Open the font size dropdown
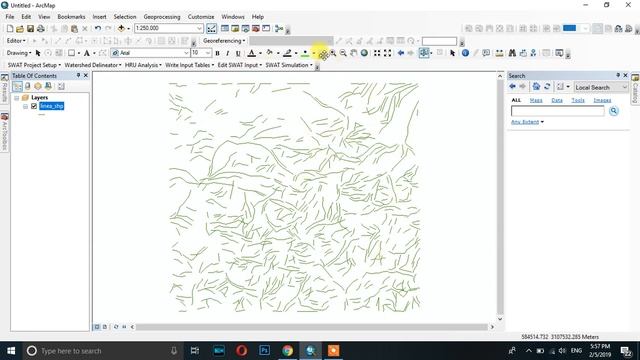 pyautogui.click(x=208, y=53)
